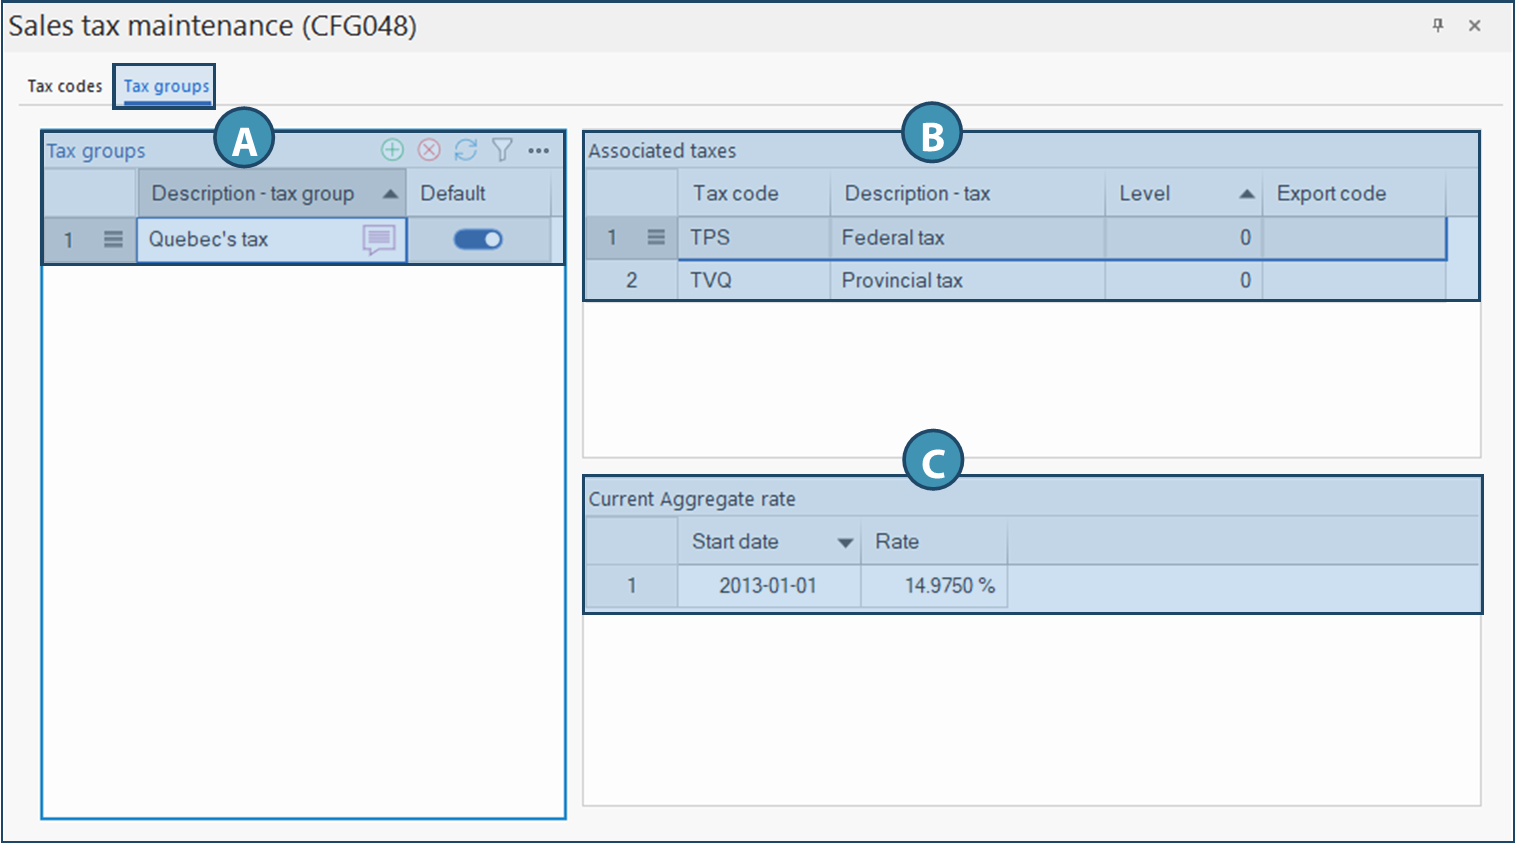Refresh the Tax groups list

[466, 150]
